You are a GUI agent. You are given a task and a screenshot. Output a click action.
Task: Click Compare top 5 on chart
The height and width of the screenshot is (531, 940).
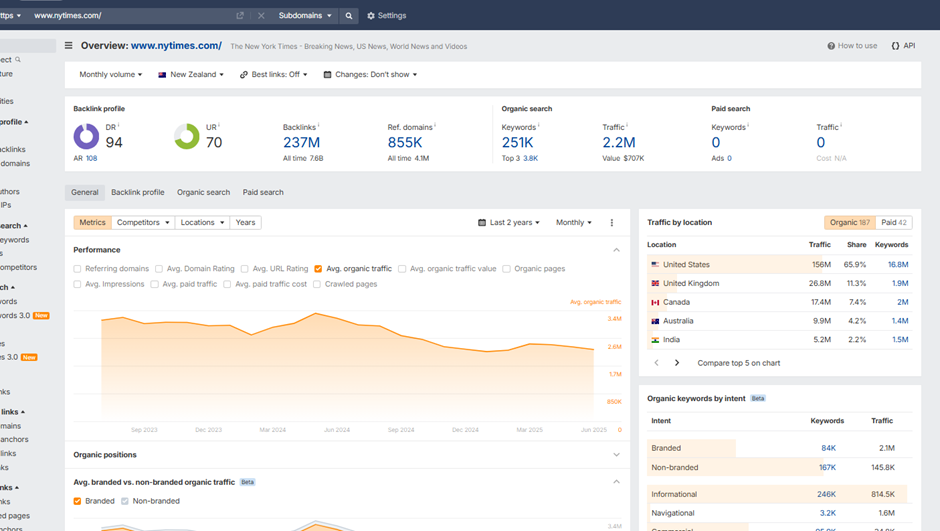739,363
